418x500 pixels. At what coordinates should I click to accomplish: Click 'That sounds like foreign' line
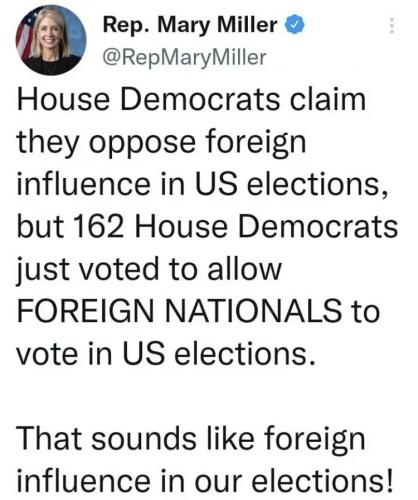coord(191,439)
